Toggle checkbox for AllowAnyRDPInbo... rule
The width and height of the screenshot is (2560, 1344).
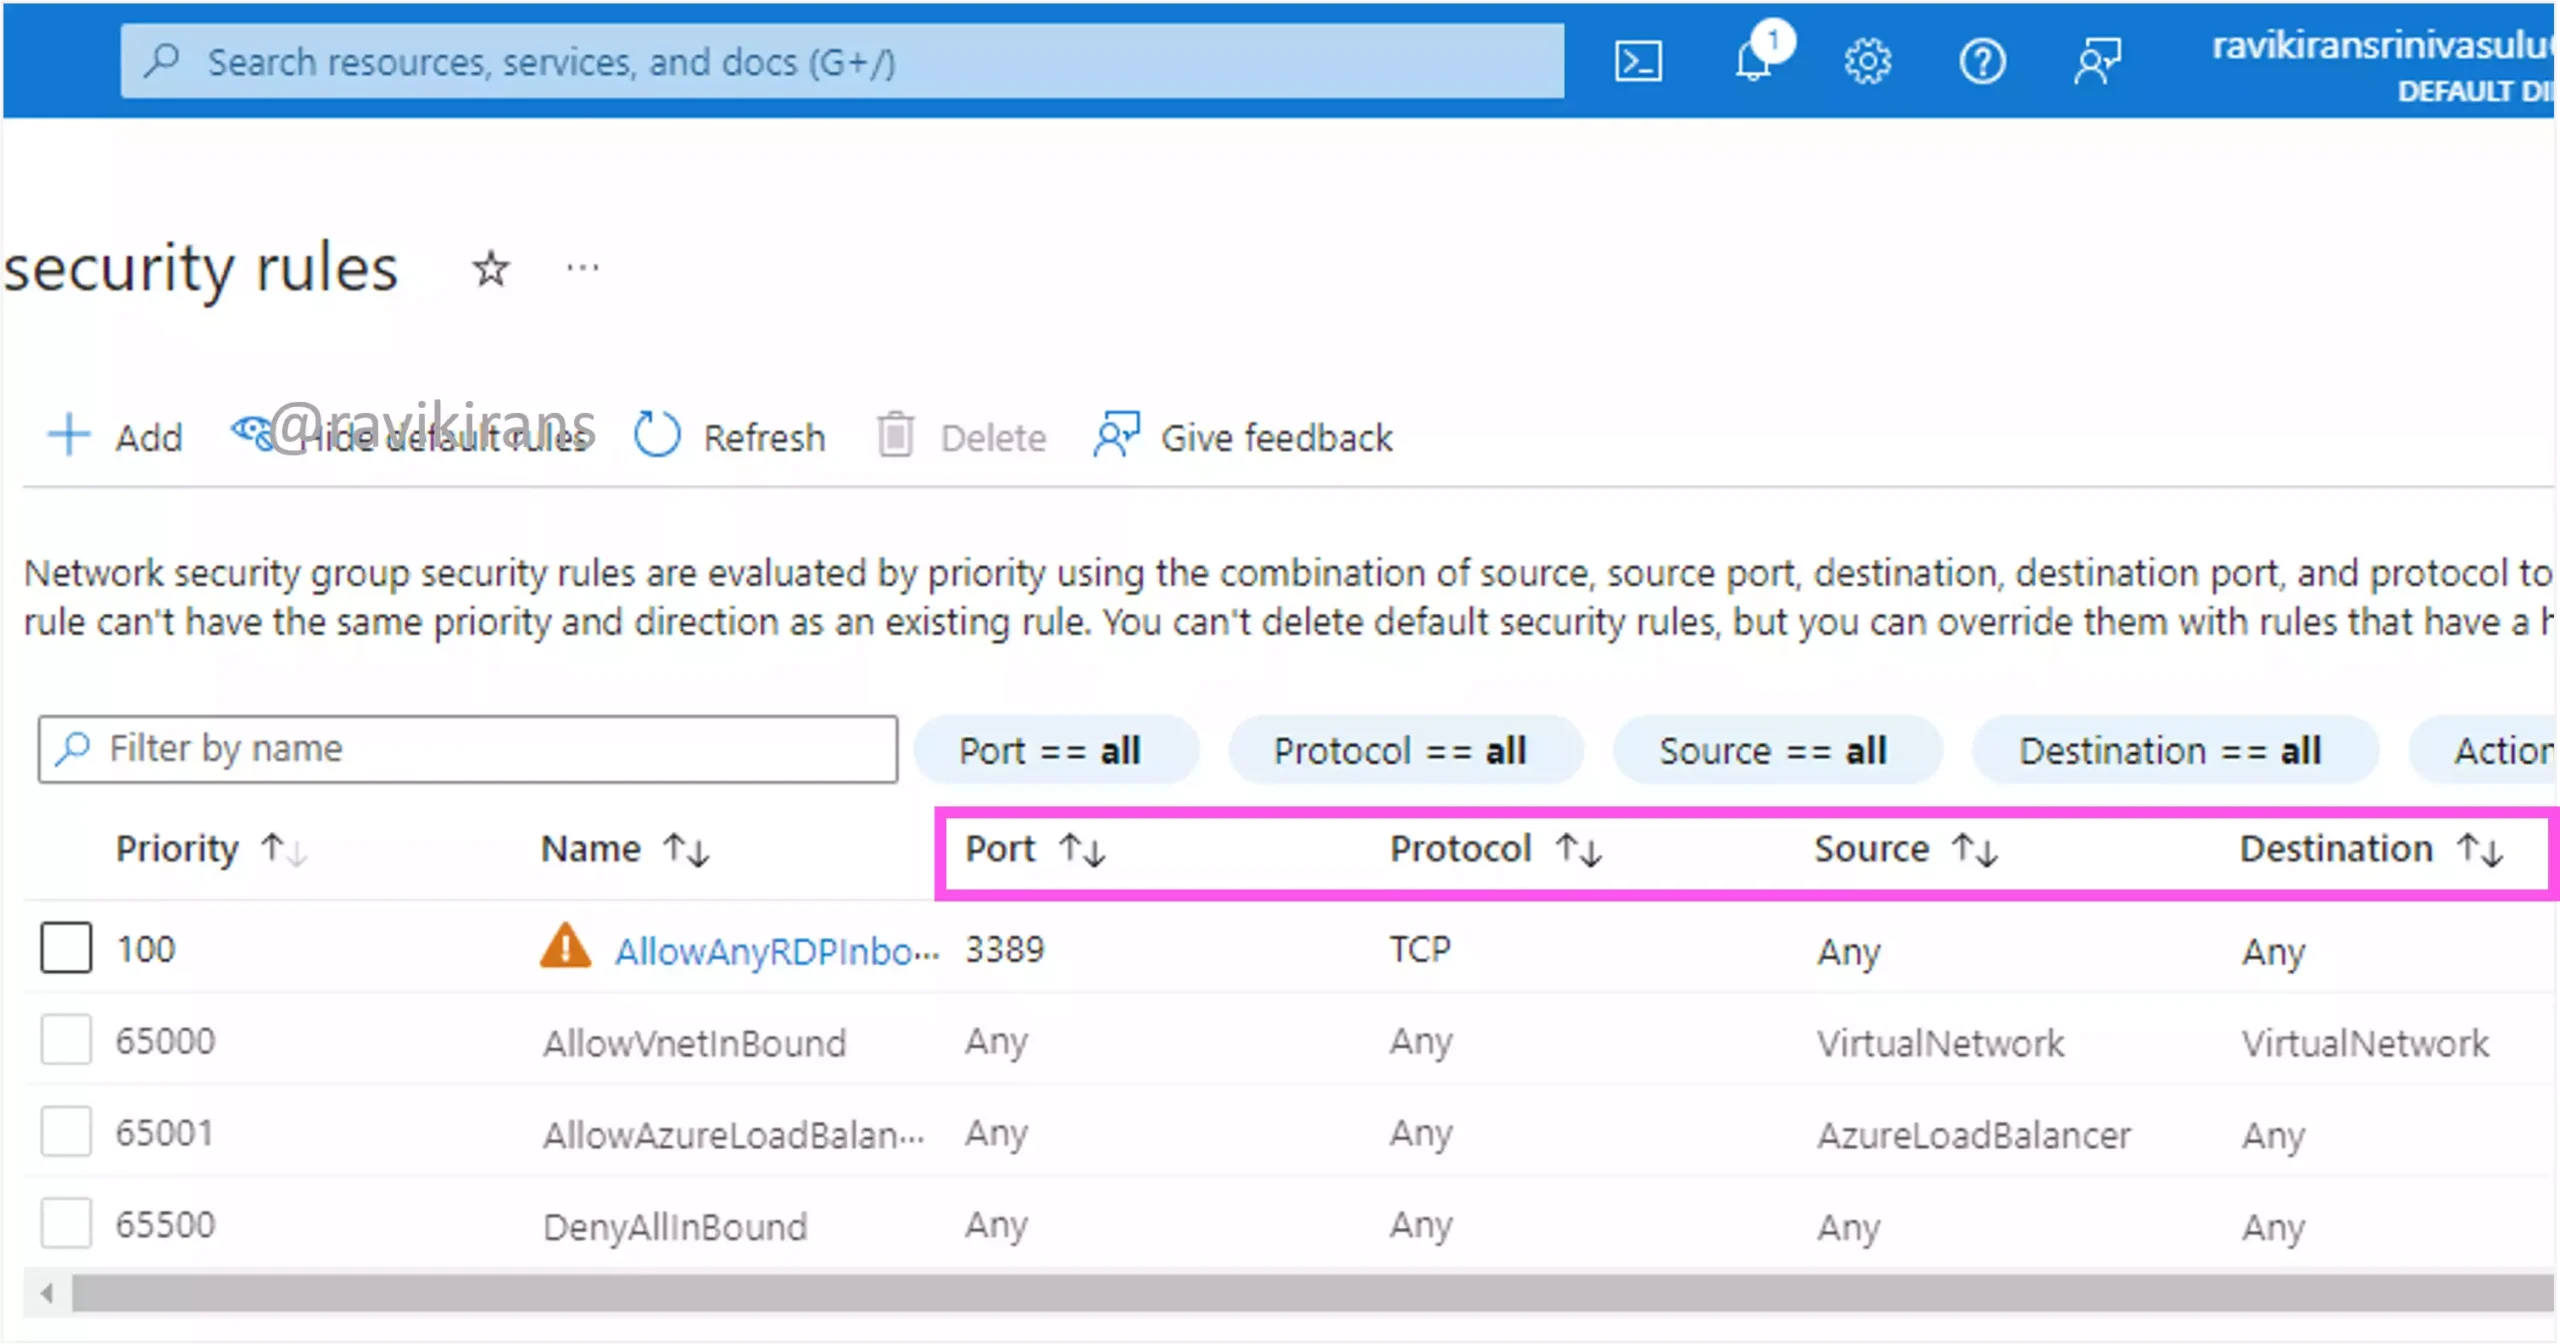point(64,948)
